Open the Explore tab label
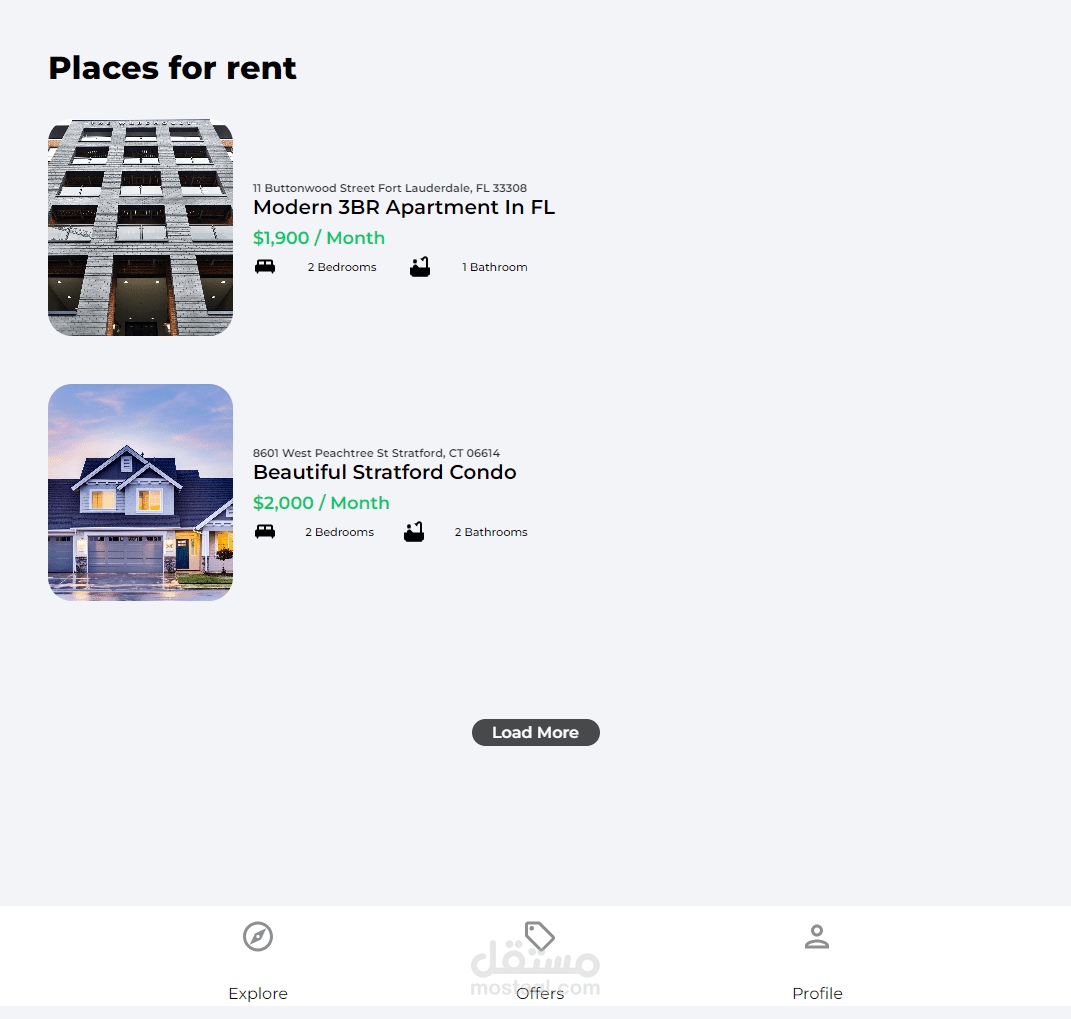The width and height of the screenshot is (1071, 1019). click(258, 993)
